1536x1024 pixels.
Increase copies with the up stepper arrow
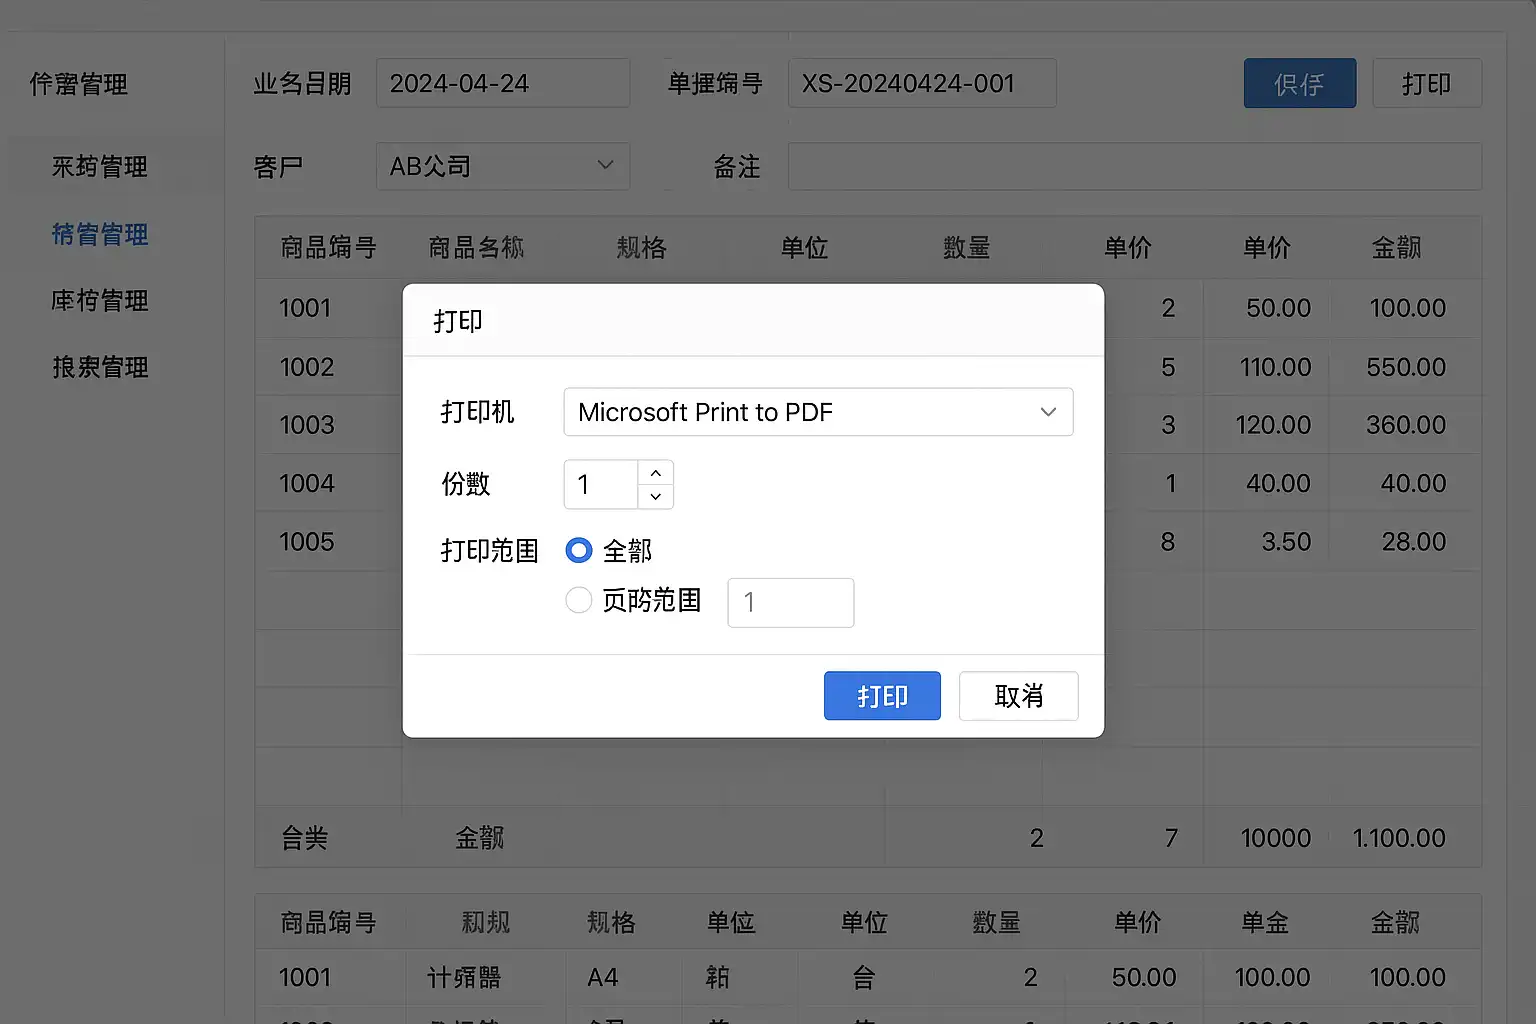(x=655, y=473)
